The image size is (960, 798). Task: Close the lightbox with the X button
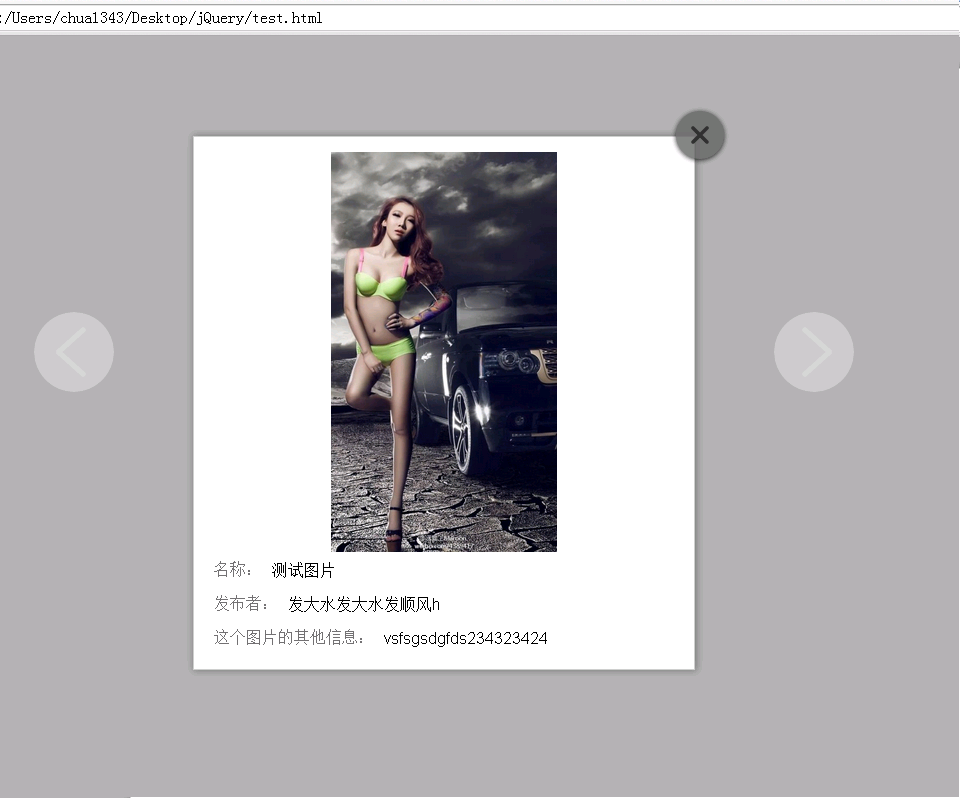coord(700,135)
